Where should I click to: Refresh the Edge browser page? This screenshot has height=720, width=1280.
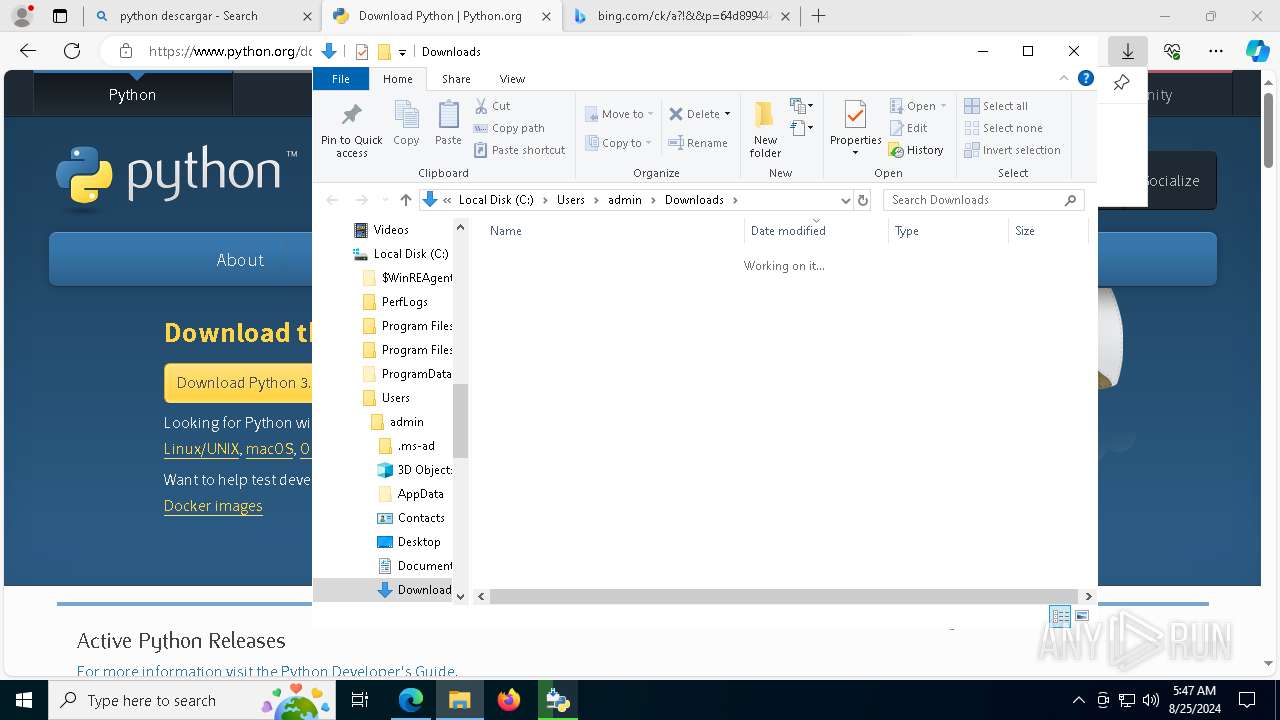coord(72,51)
